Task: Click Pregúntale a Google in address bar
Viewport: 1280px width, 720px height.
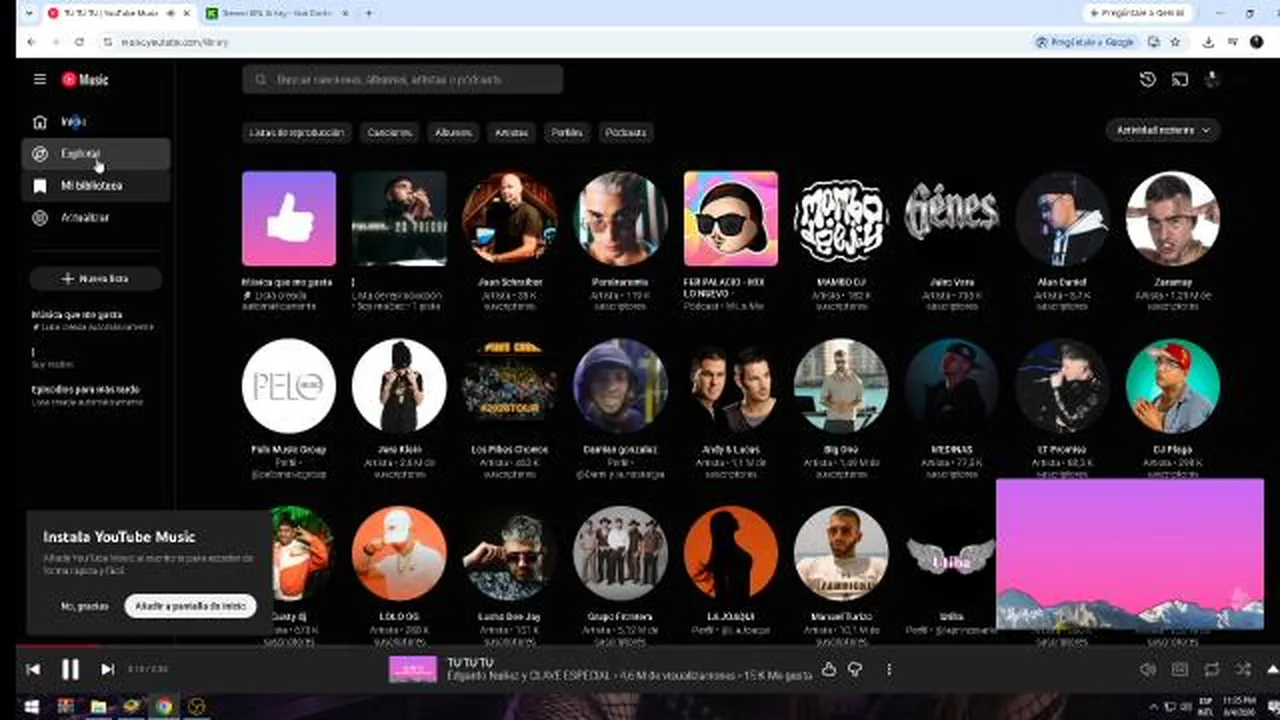Action: (1086, 42)
